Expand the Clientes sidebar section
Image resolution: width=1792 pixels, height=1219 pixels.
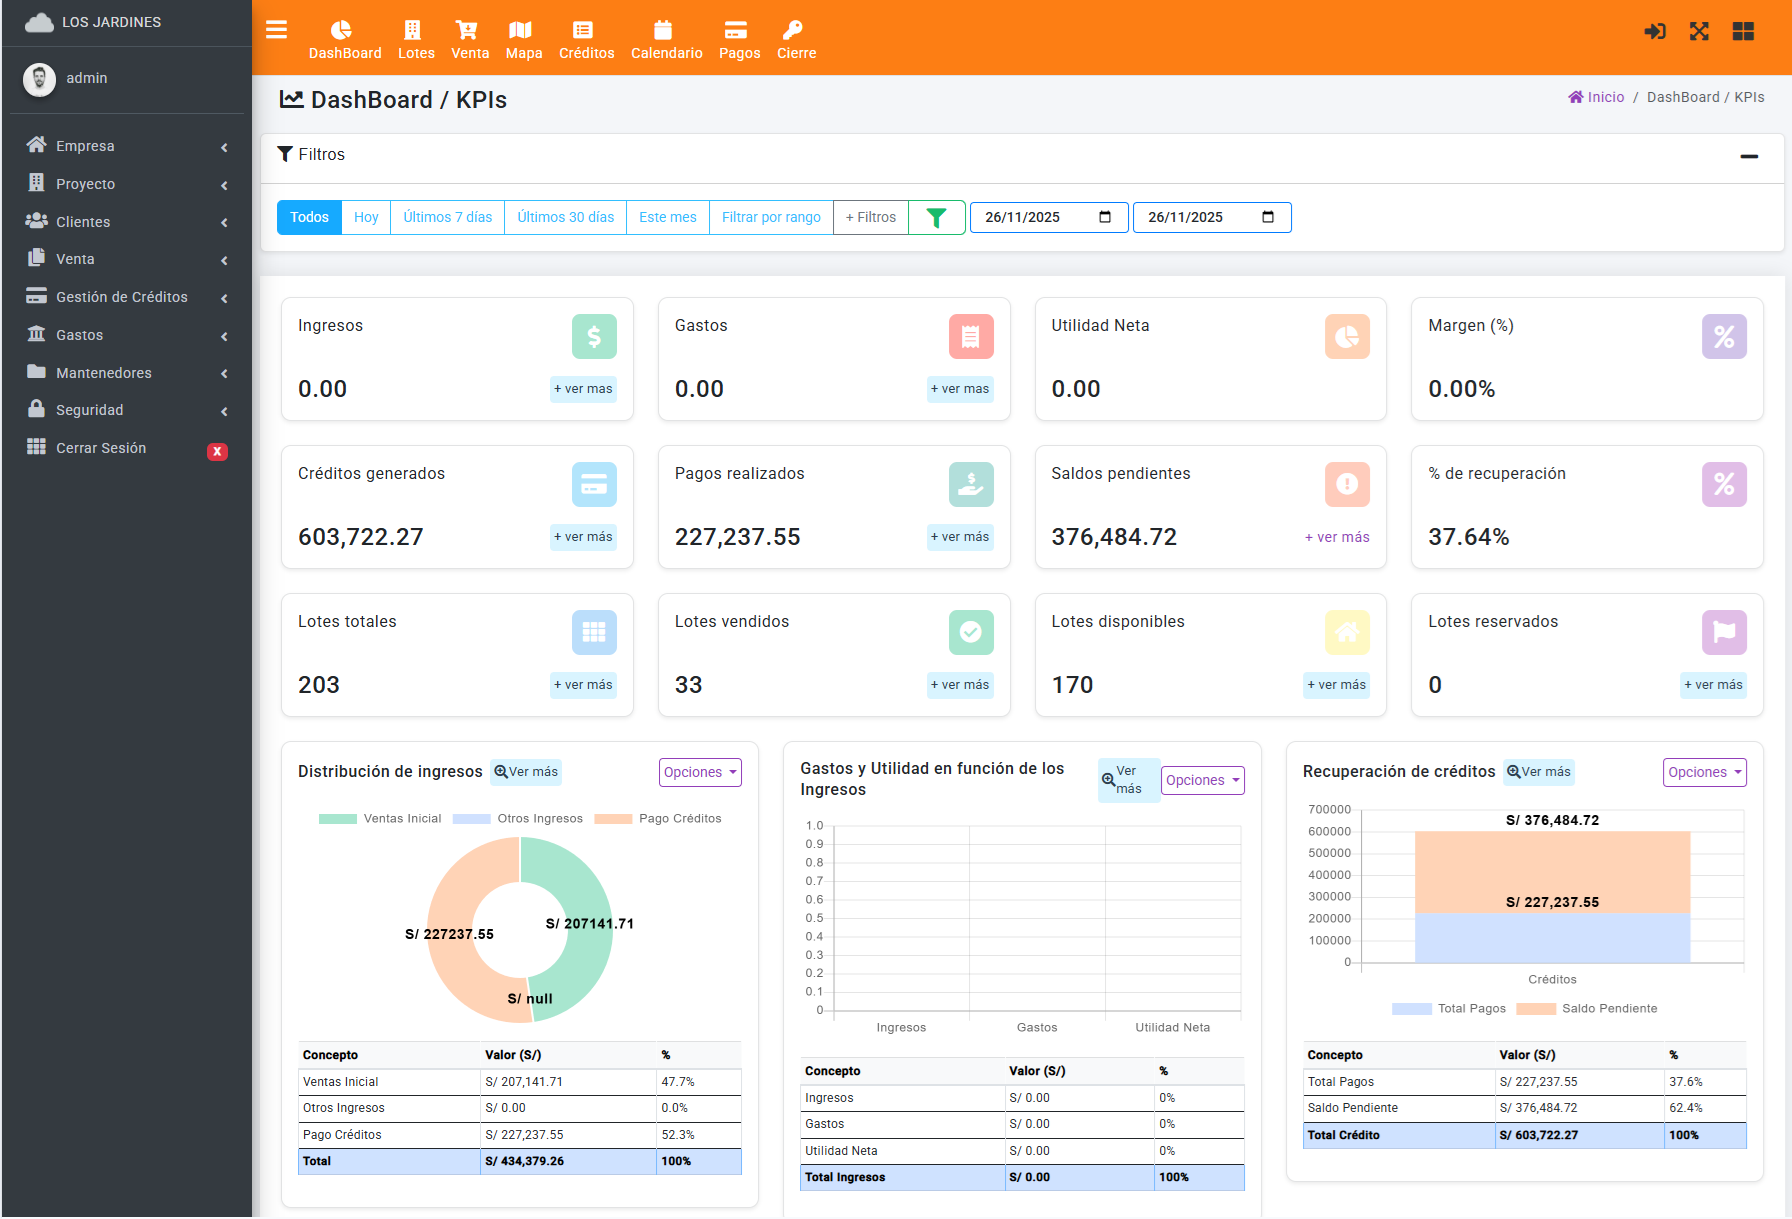point(82,221)
